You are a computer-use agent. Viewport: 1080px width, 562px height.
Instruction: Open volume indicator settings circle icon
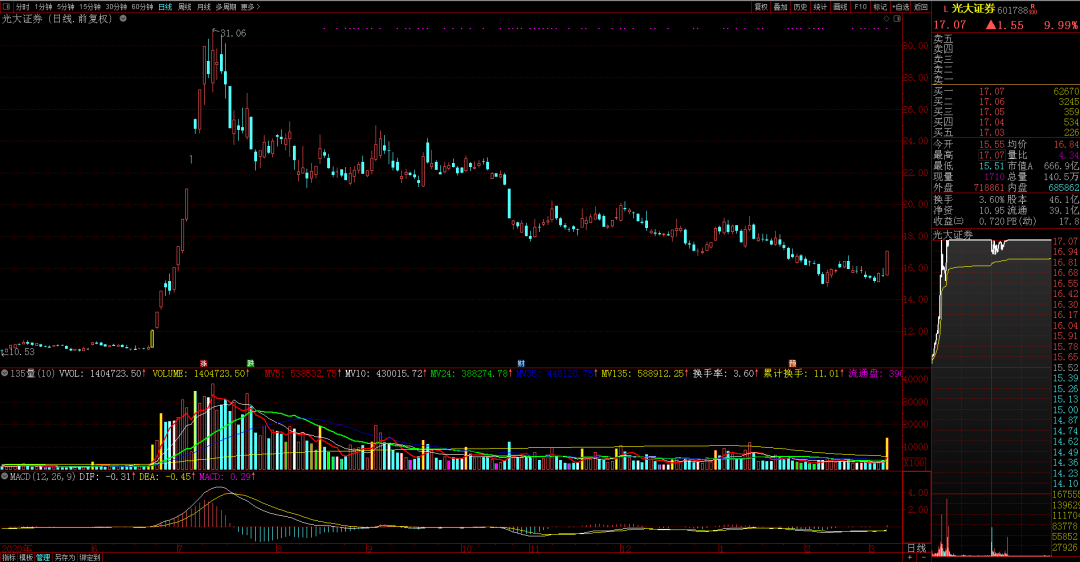(5, 373)
